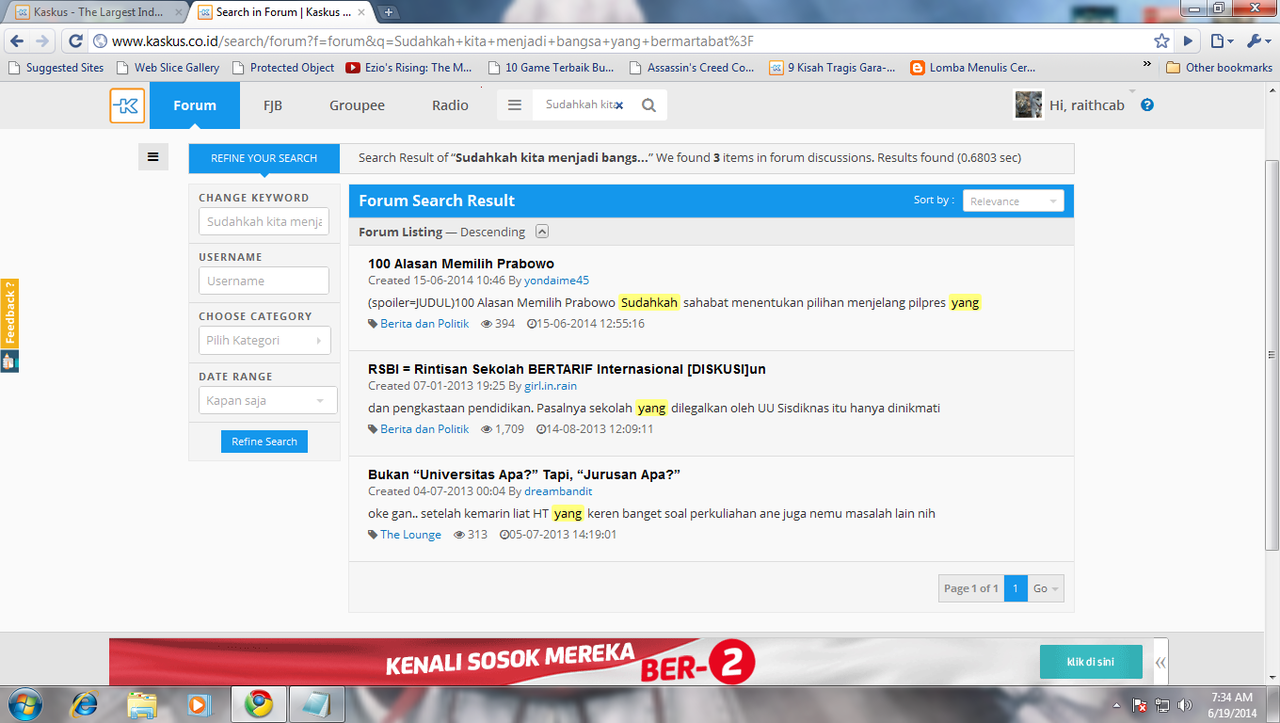Switch to the FJB tab
1280x723 pixels.
[272, 105]
